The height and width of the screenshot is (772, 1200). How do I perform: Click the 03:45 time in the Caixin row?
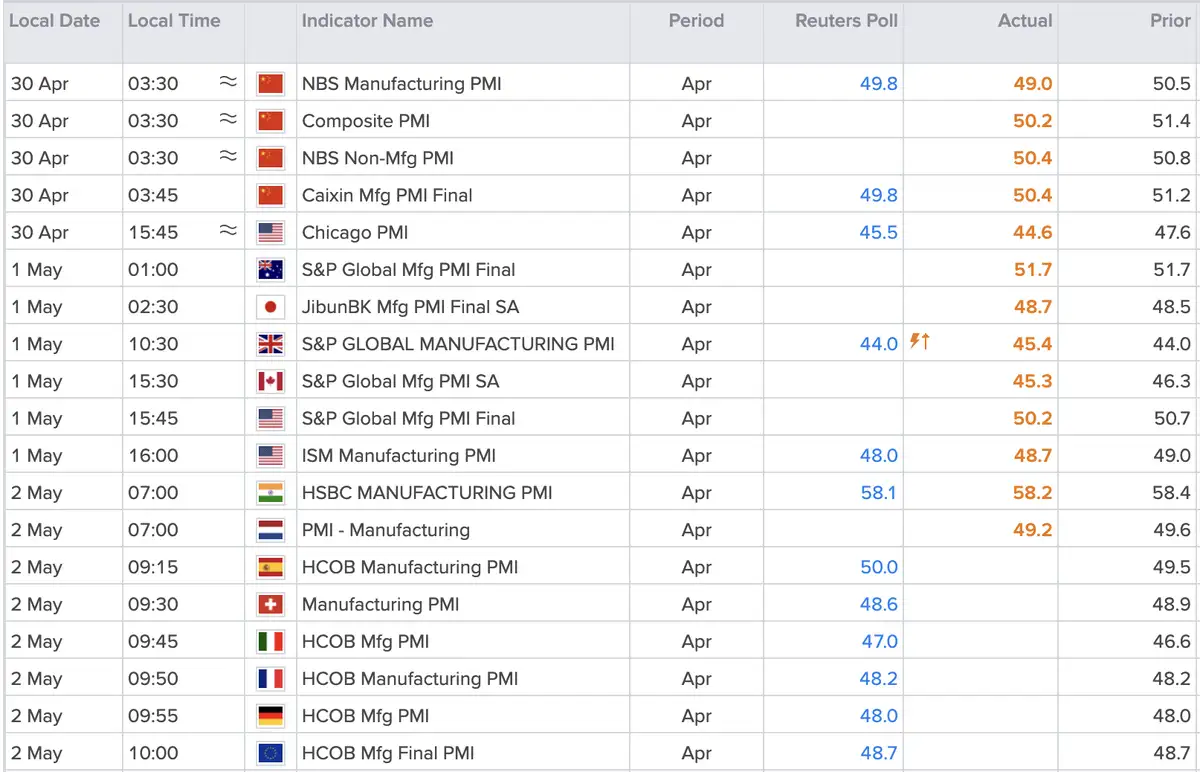tap(153, 195)
